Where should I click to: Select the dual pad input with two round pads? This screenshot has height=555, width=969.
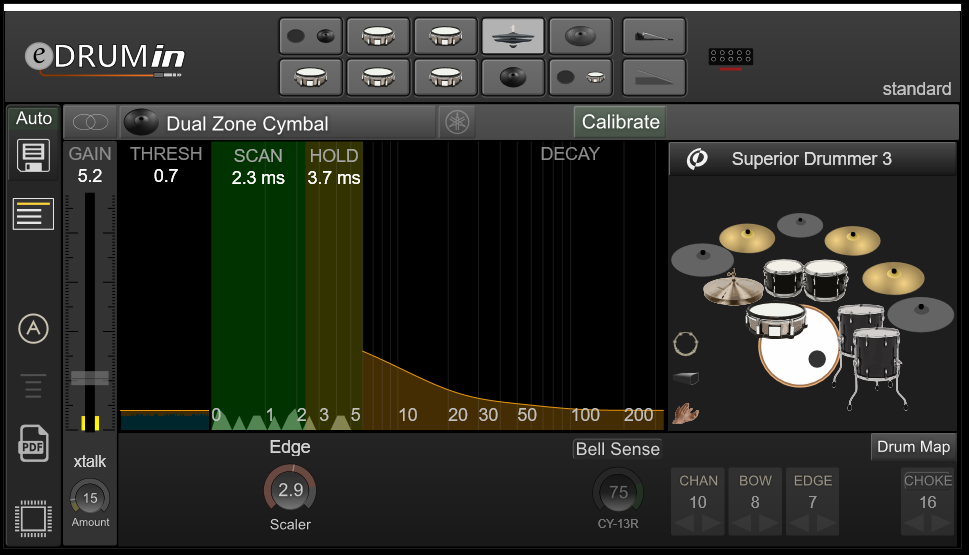tap(311, 36)
